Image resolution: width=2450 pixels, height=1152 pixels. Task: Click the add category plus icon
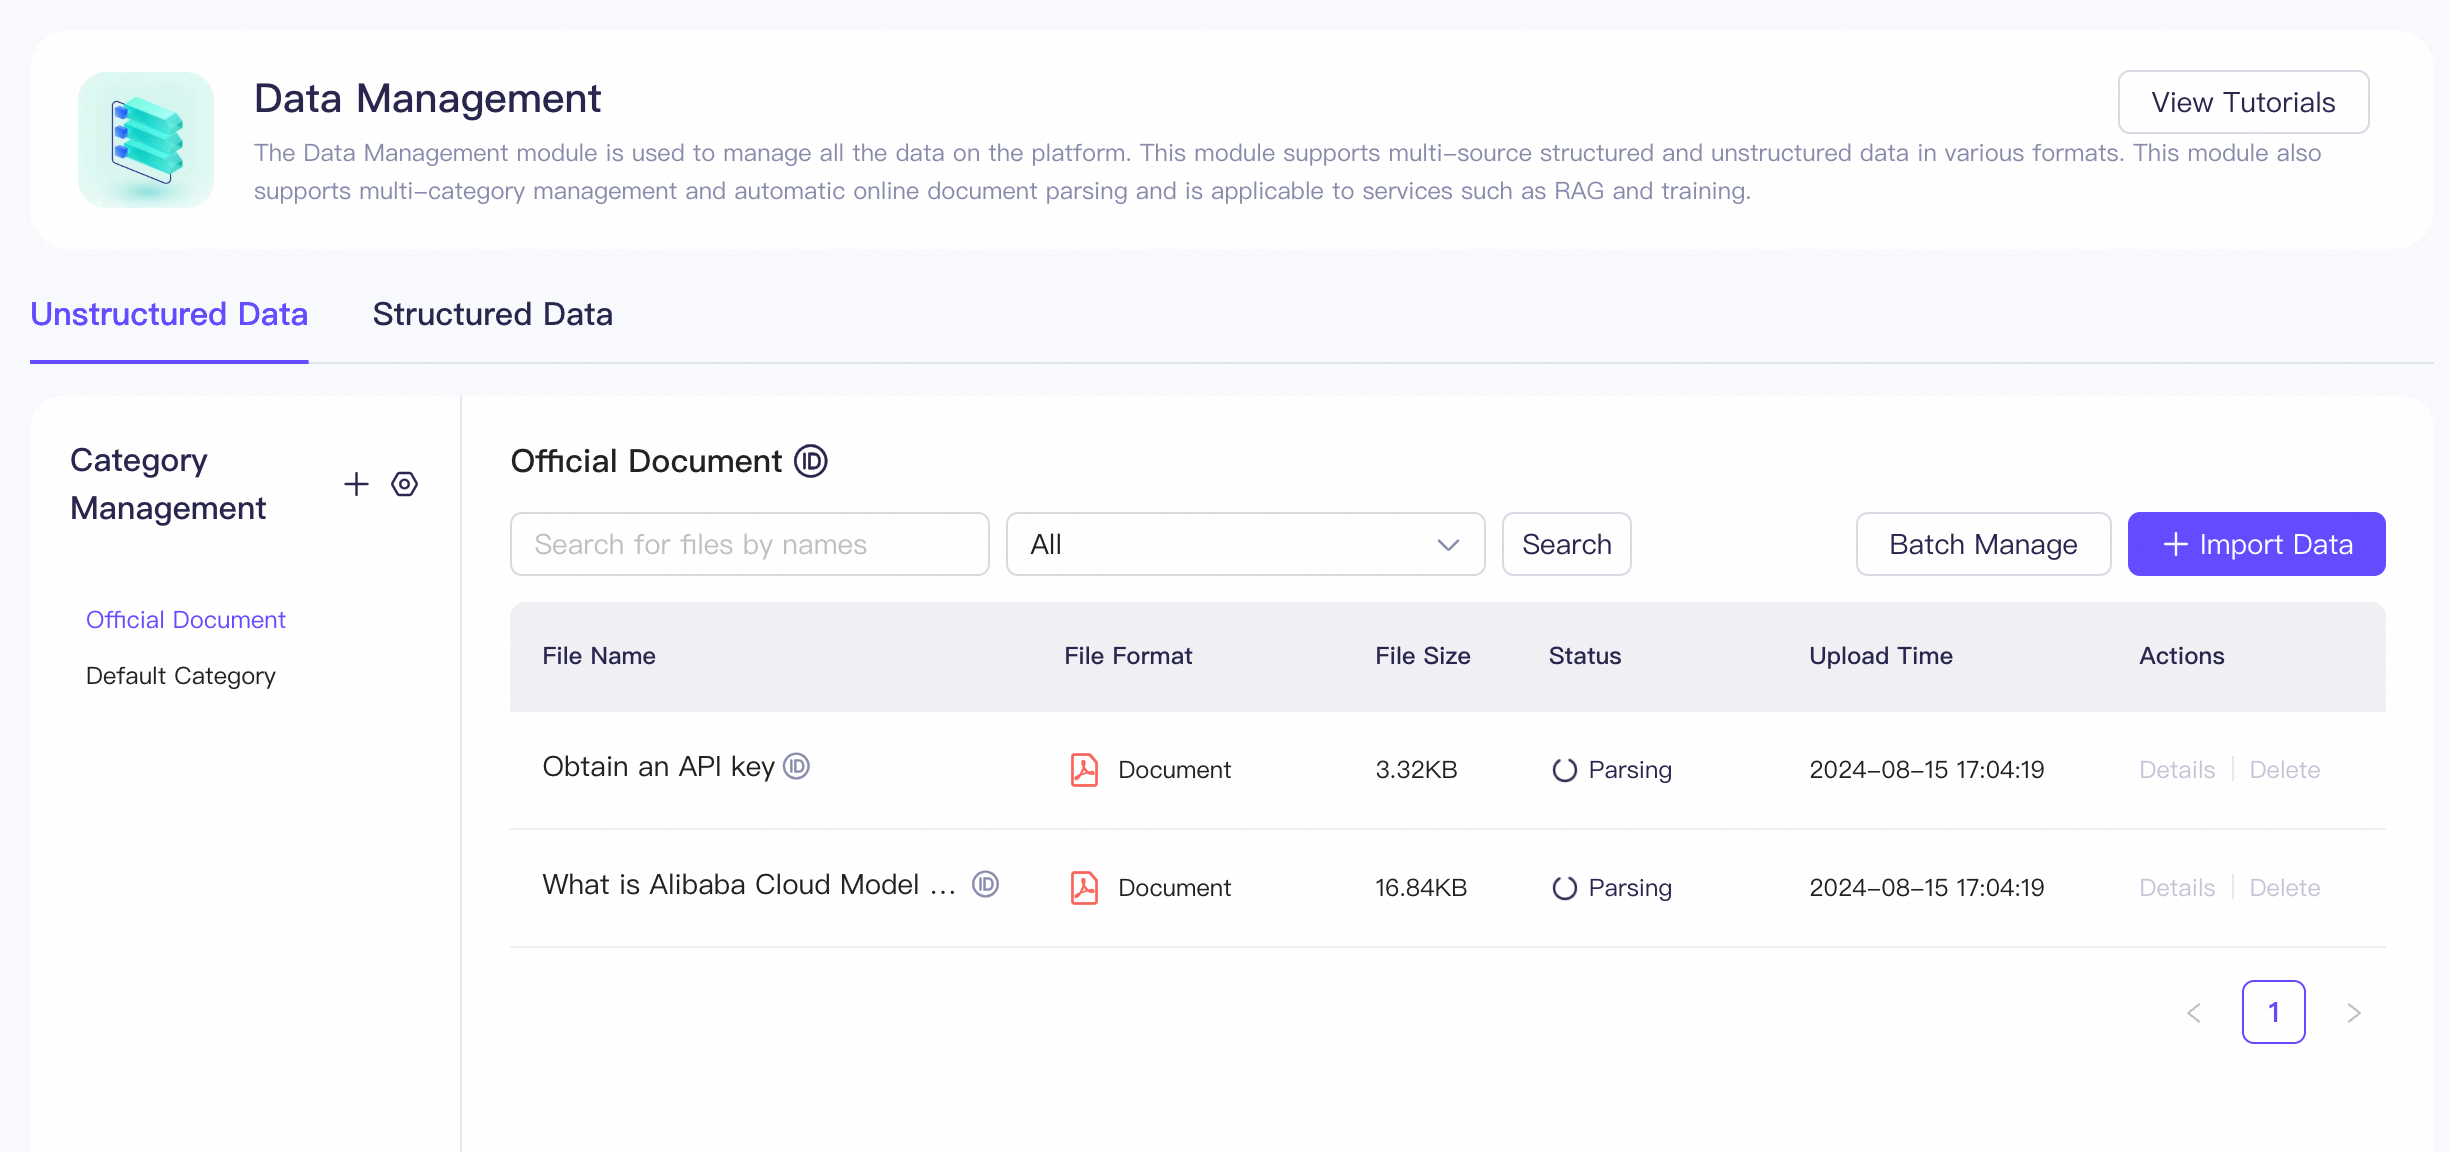pyautogui.click(x=356, y=484)
